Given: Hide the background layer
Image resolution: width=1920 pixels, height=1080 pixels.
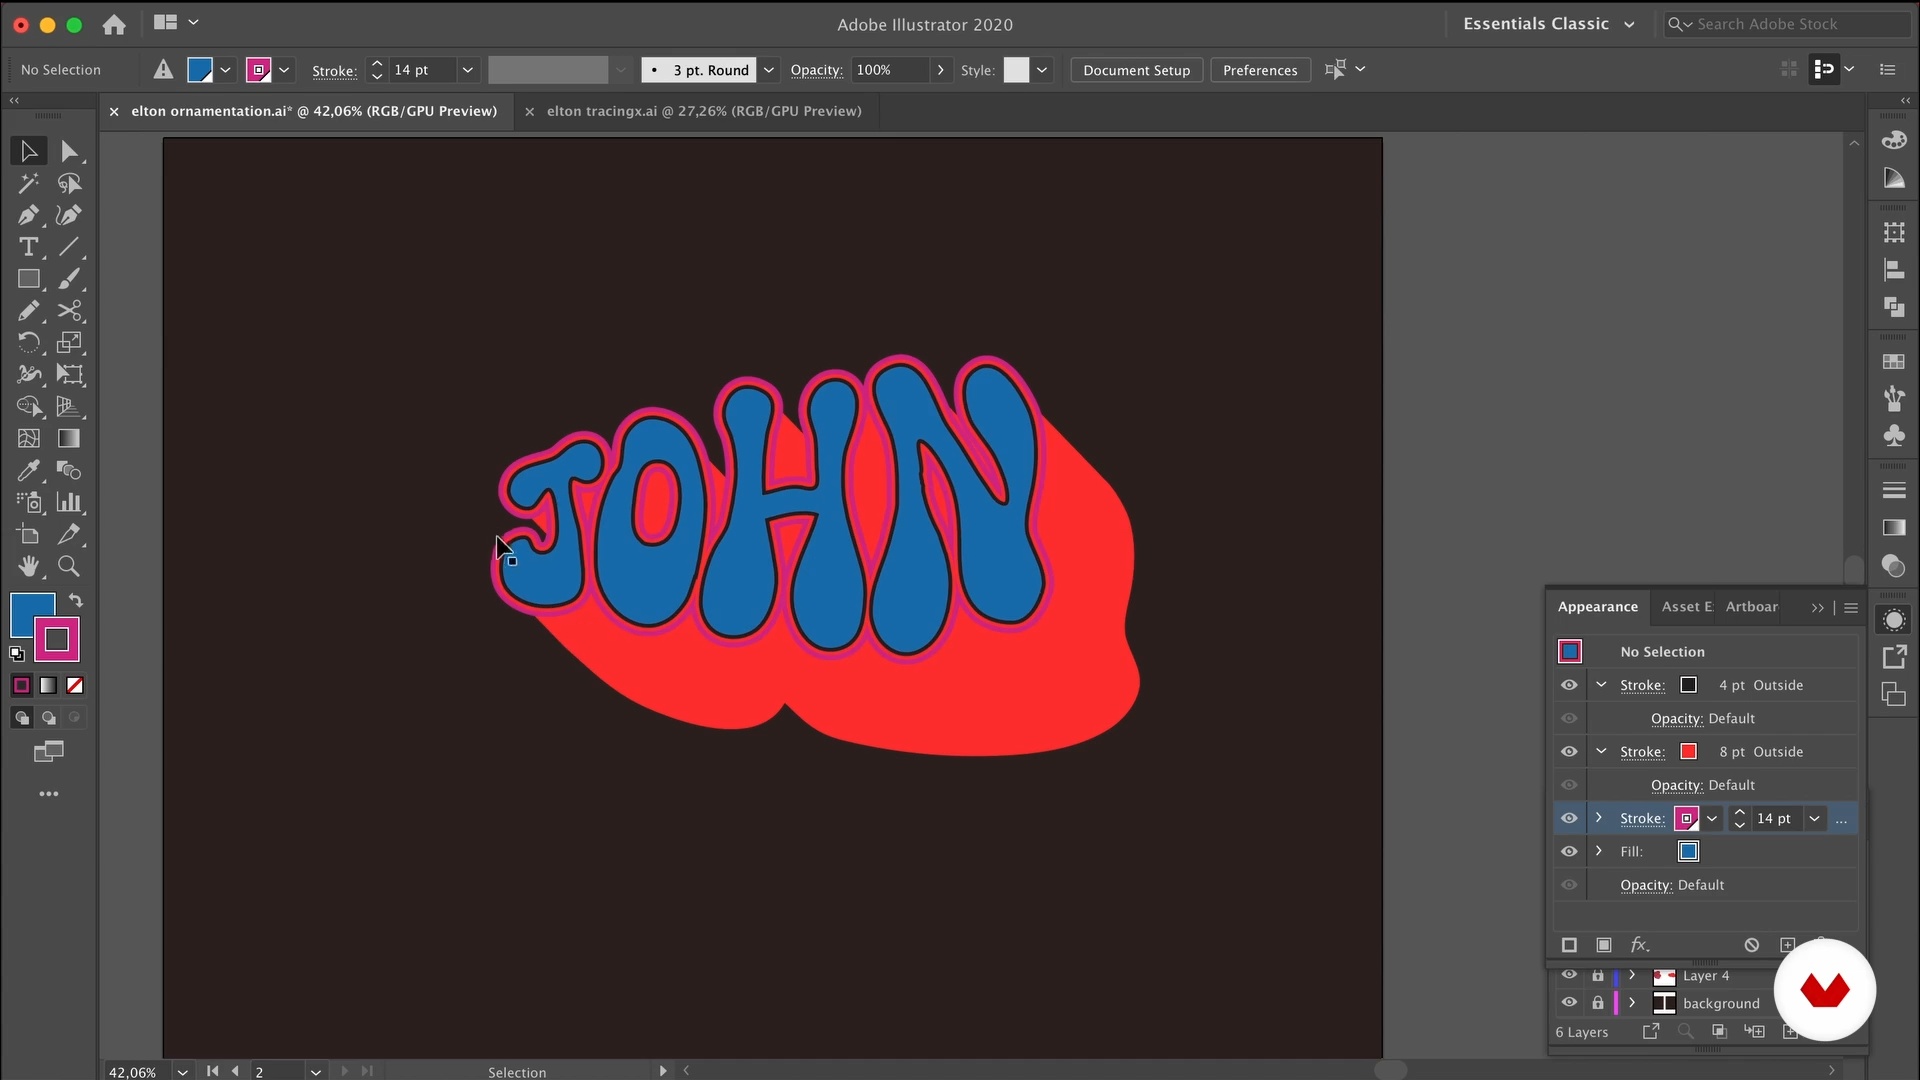Looking at the screenshot, I should (1569, 1003).
